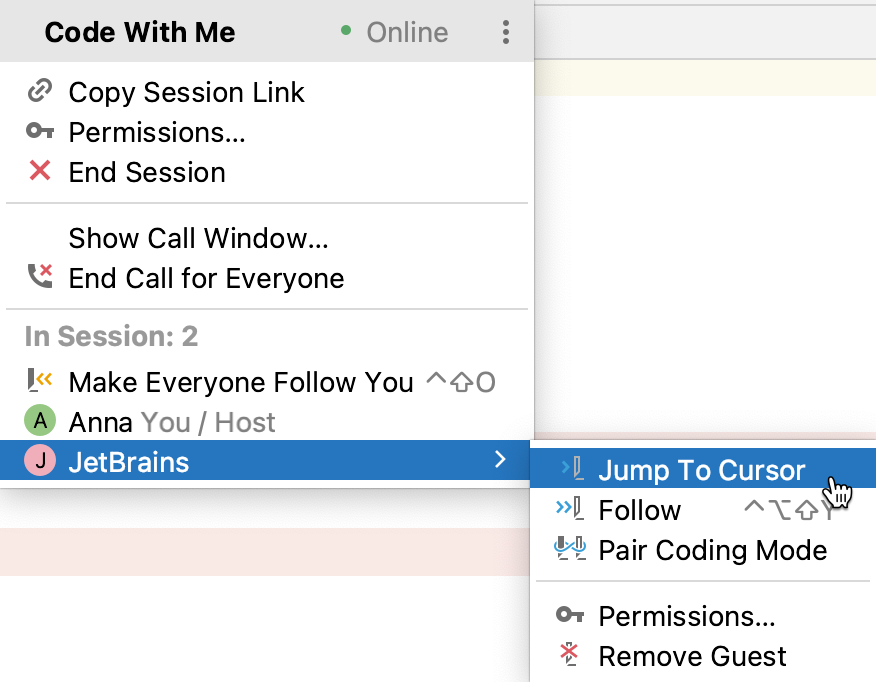This screenshot has width=876, height=682.
Task: Click End Session option
Action: (147, 172)
